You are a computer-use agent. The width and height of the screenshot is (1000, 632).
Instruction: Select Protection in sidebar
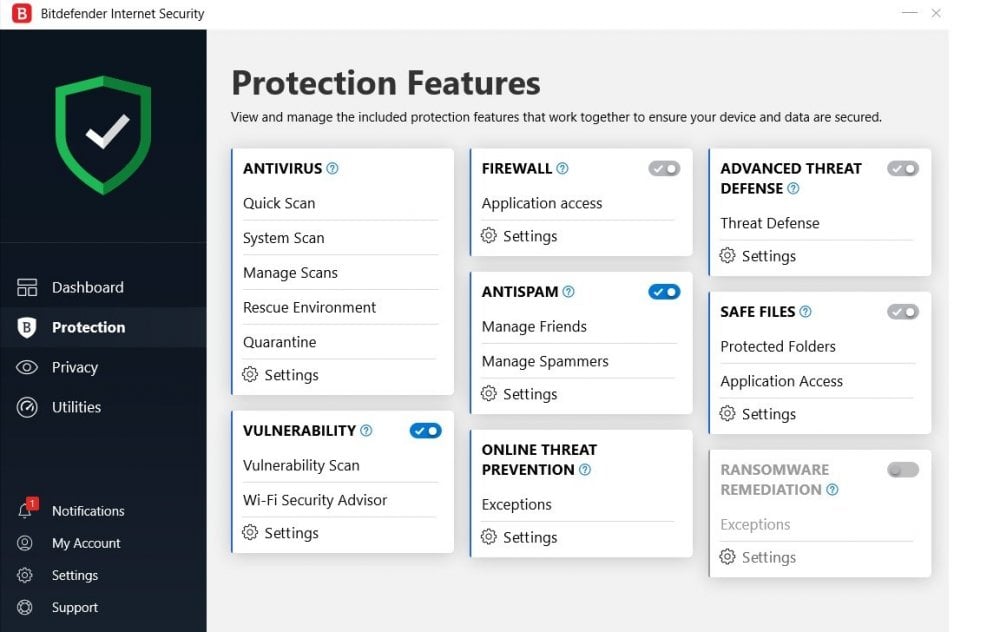tap(89, 327)
